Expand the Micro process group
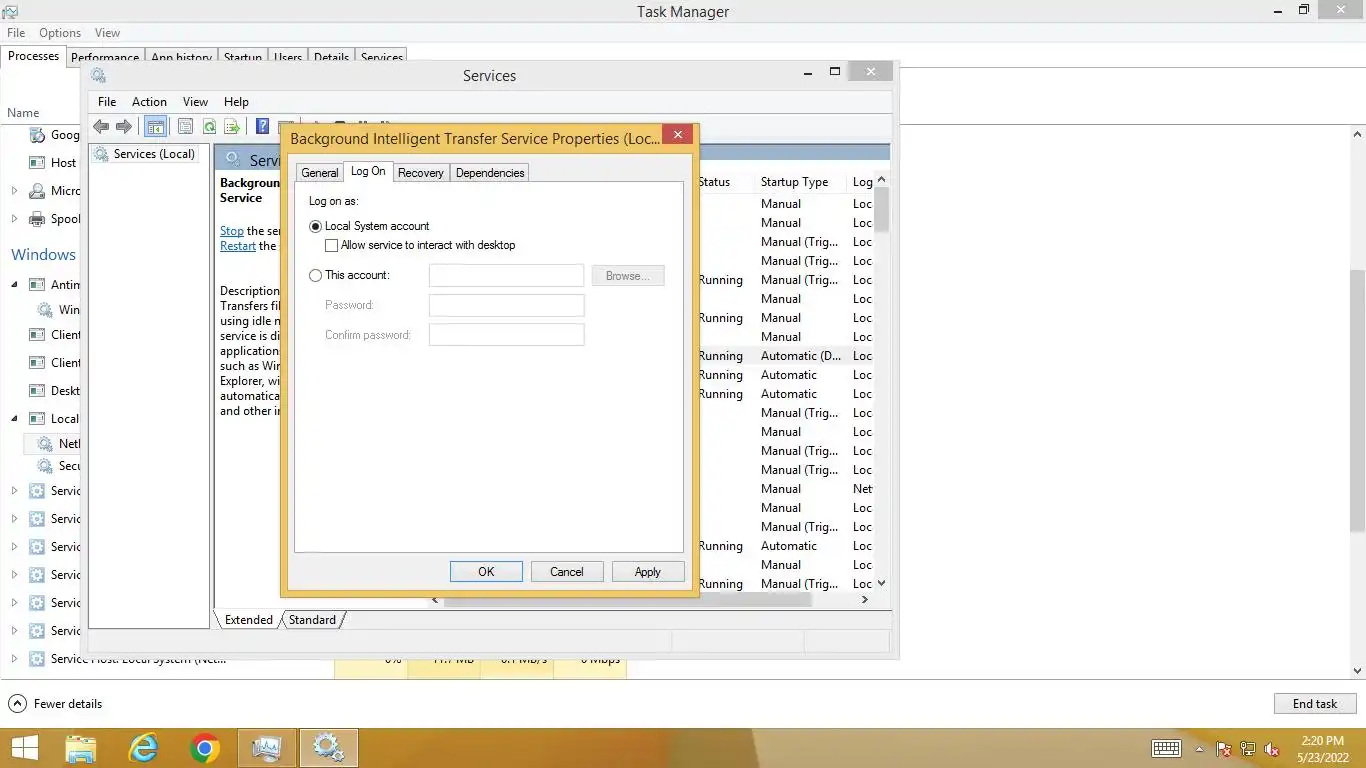 click(14, 191)
